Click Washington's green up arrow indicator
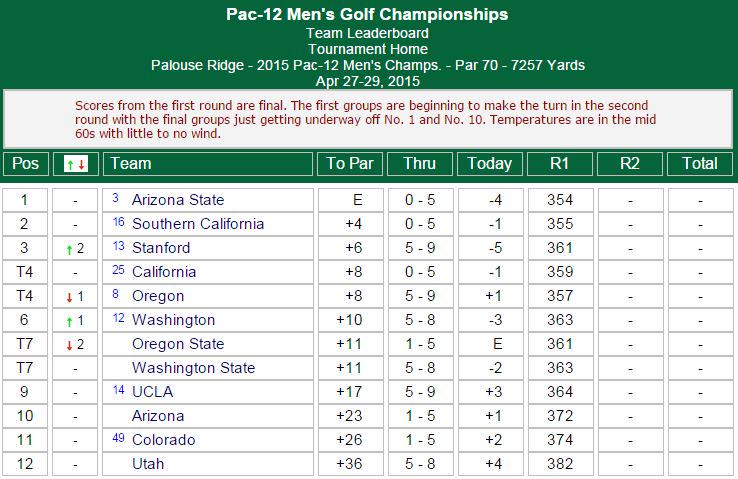This screenshot has height=479, width=738. point(69,321)
